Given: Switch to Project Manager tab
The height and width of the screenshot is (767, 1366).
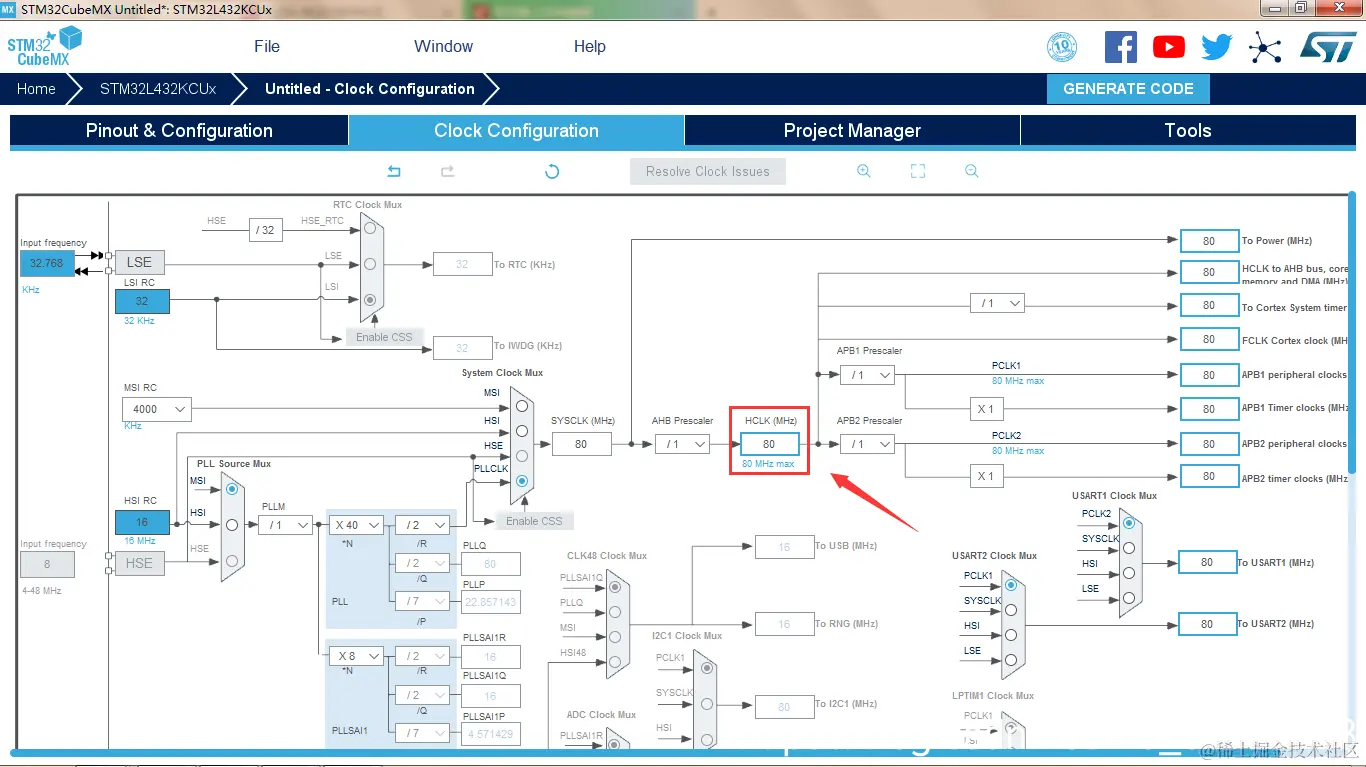Looking at the screenshot, I should pos(852,131).
